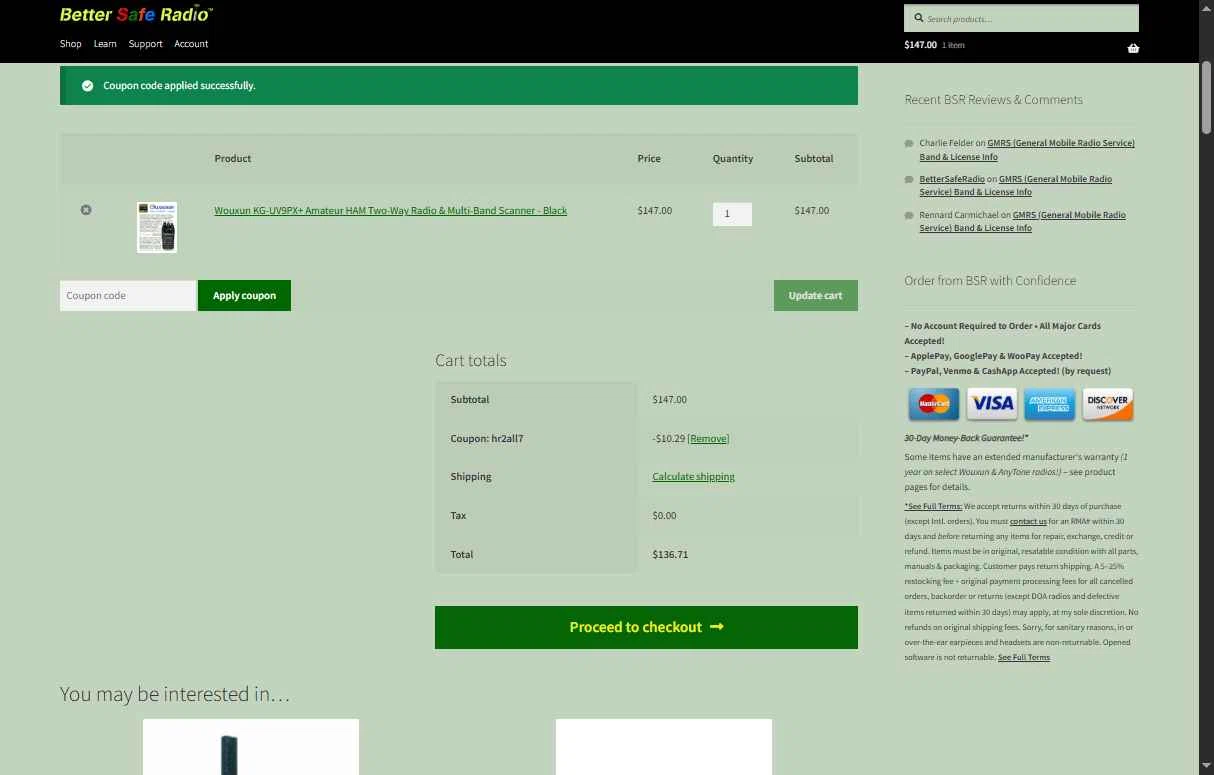This screenshot has width=1214, height=775.
Task: Click the Order from BSR with Confidence heading
Action: click(990, 281)
